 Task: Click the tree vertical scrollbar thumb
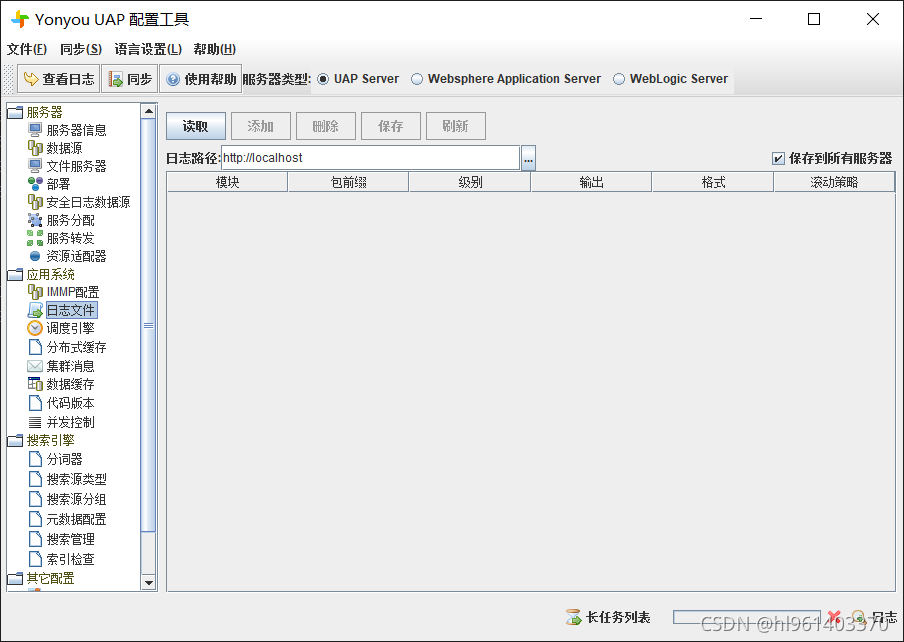149,325
